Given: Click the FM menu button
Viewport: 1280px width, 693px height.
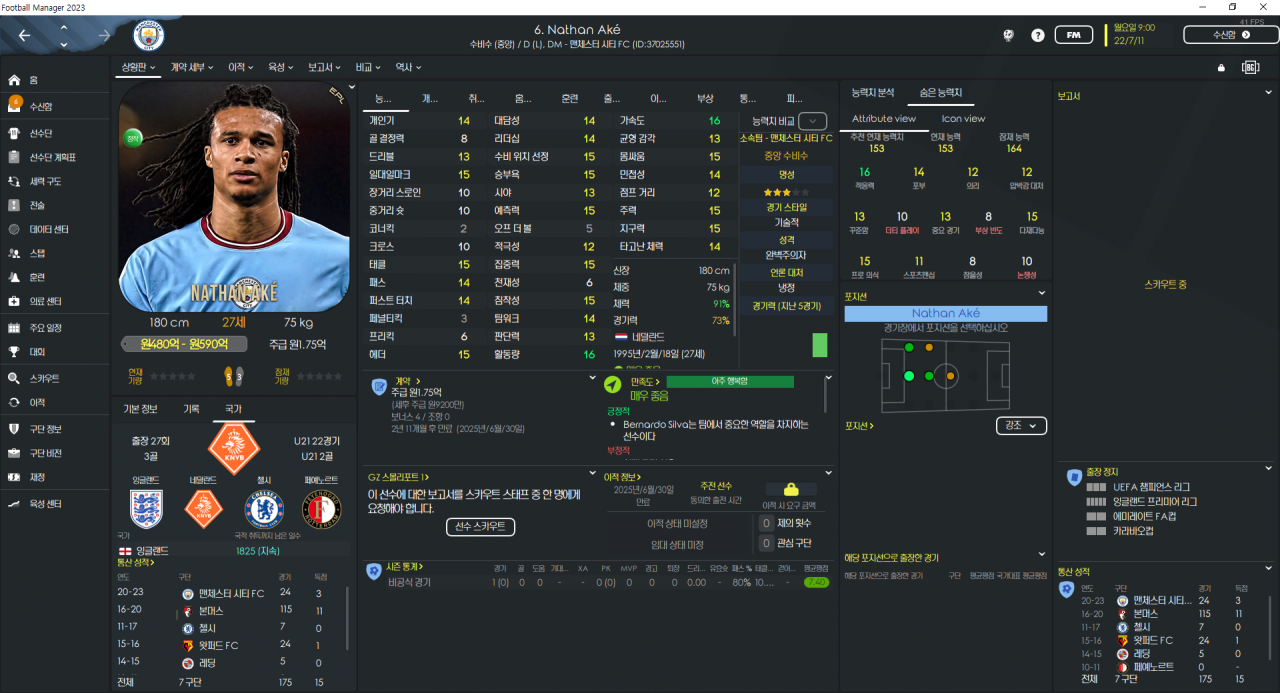Looking at the screenshot, I should pyautogui.click(x=1073, y=35).
